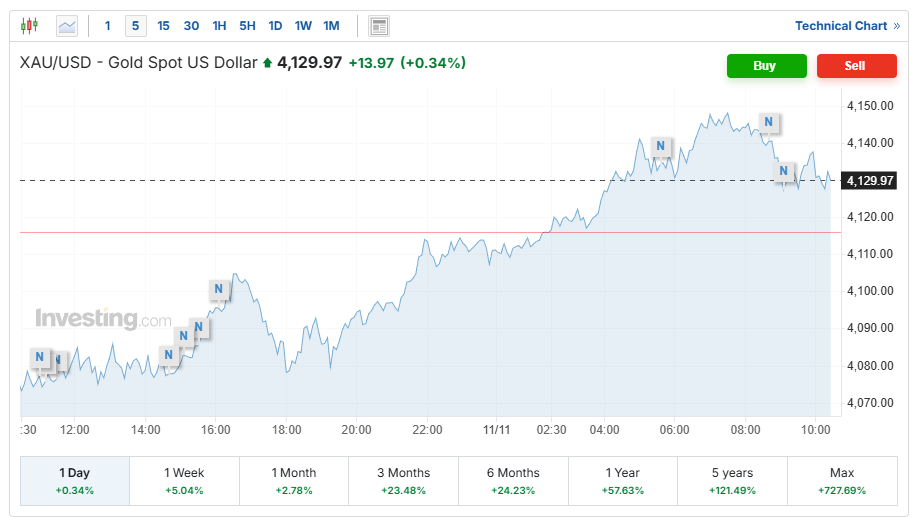Click the green up arrow beside price
The width and height of the screenshot is (916, 517).
267,64
